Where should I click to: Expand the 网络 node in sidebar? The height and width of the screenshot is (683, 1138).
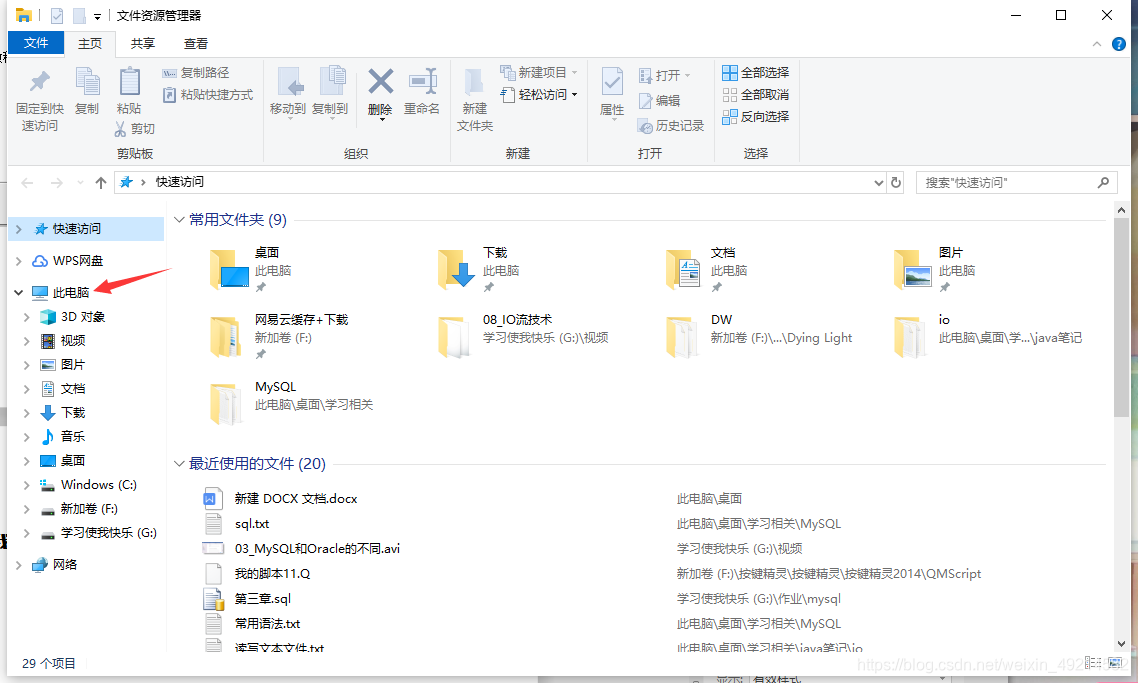18,564
